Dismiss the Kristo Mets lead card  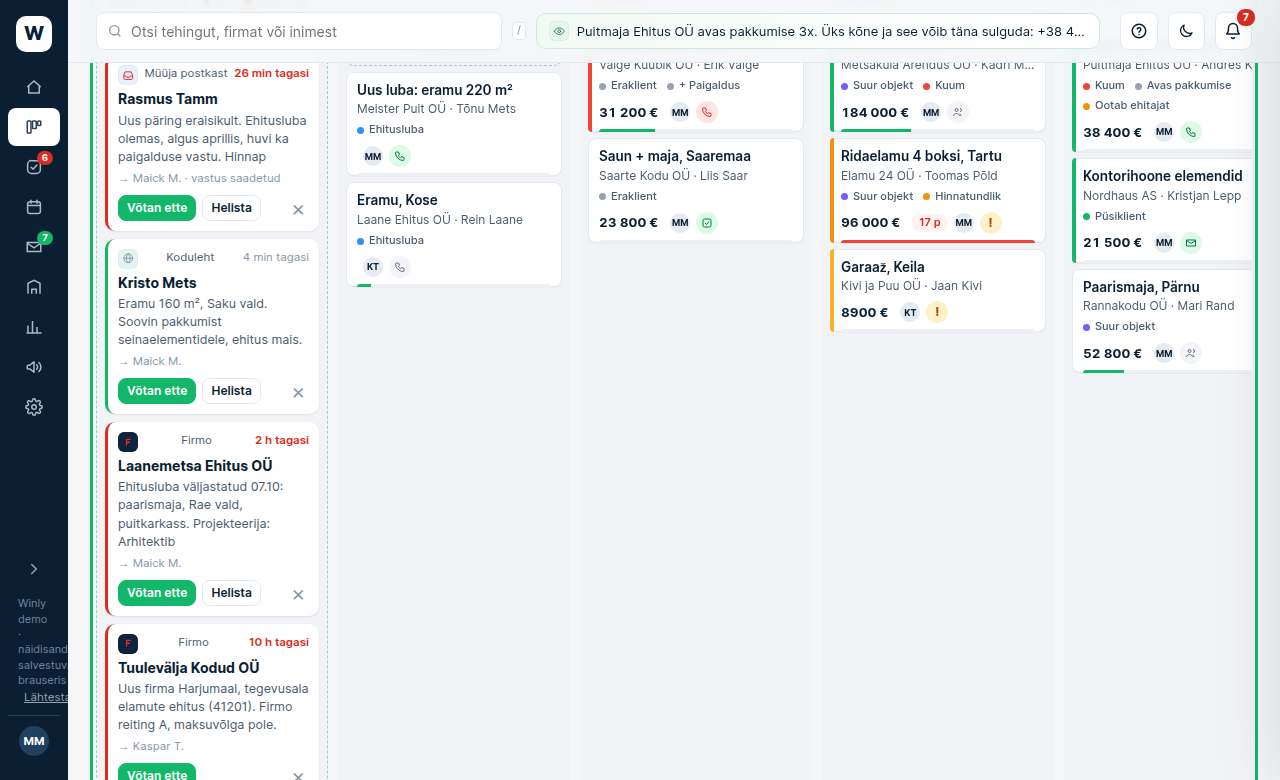(x=298, y=393)
